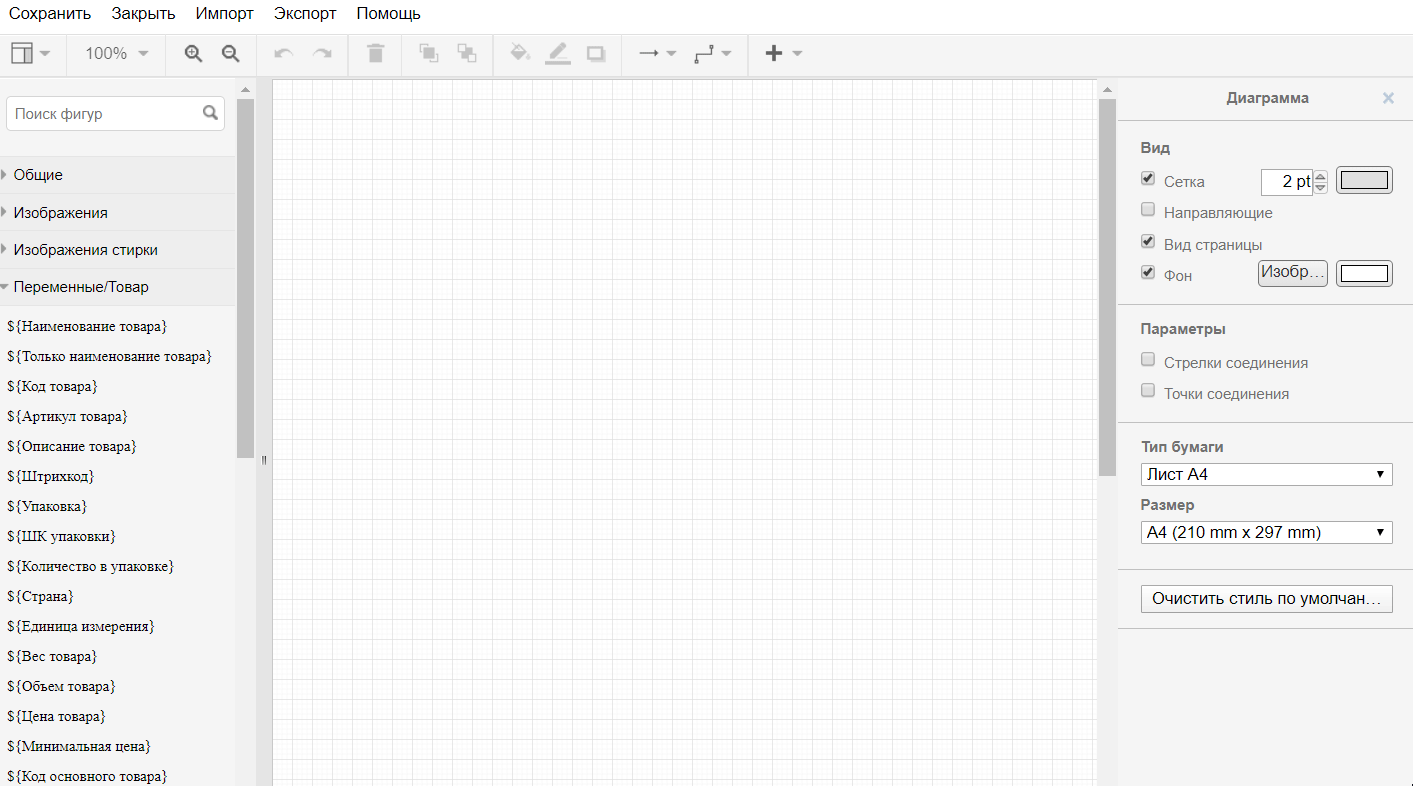Click the line color pencil icon

tap(557, 54)
